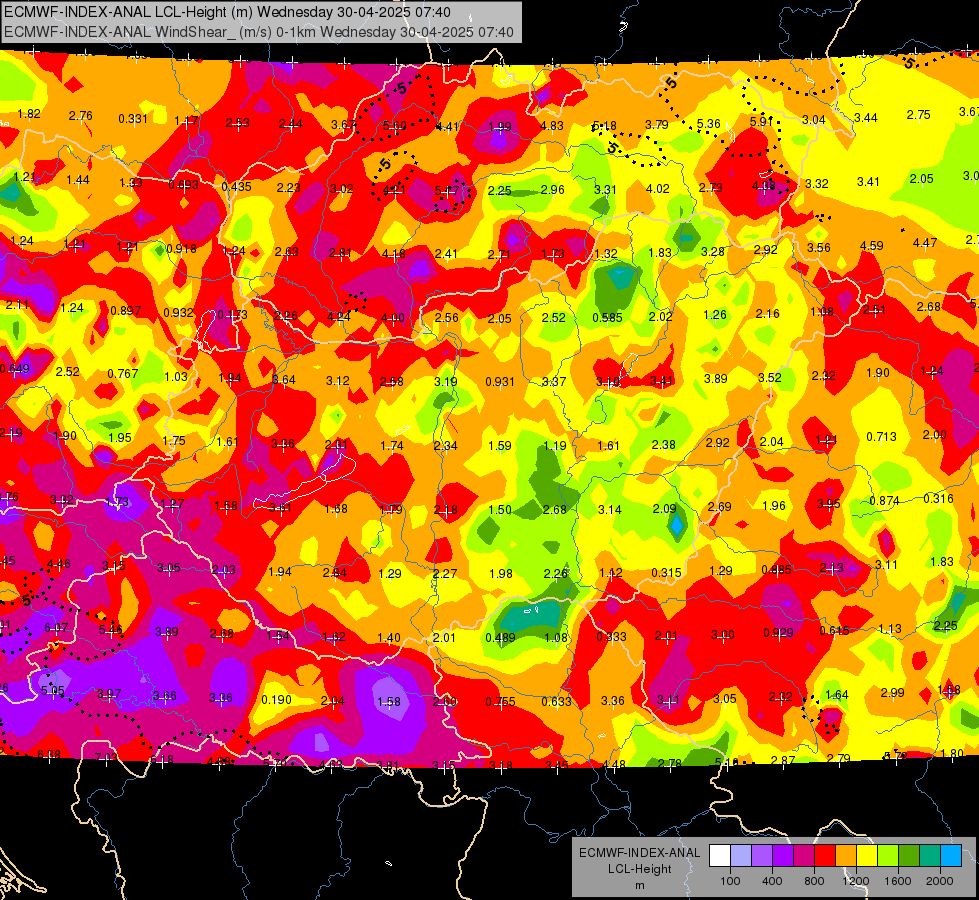The image size is (979, 900).
Task: Click the wind shear value '4.59'
Action: [x=872, y=245]
